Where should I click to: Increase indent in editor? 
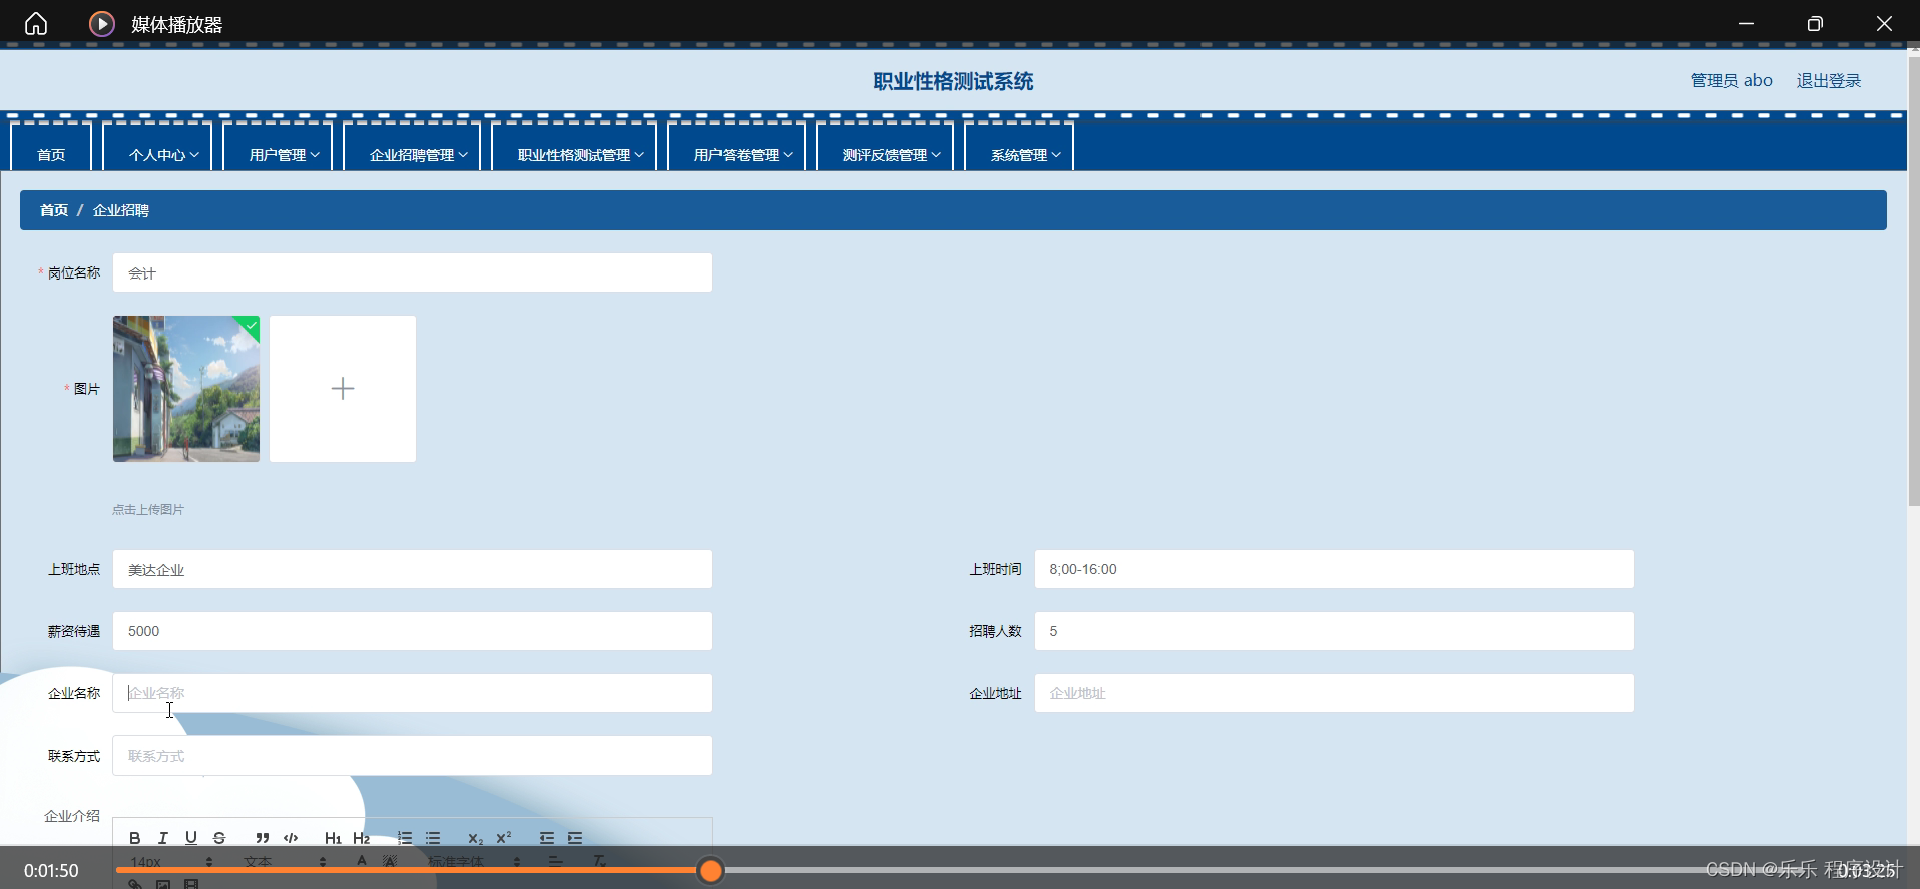click(x=575, y=838)
